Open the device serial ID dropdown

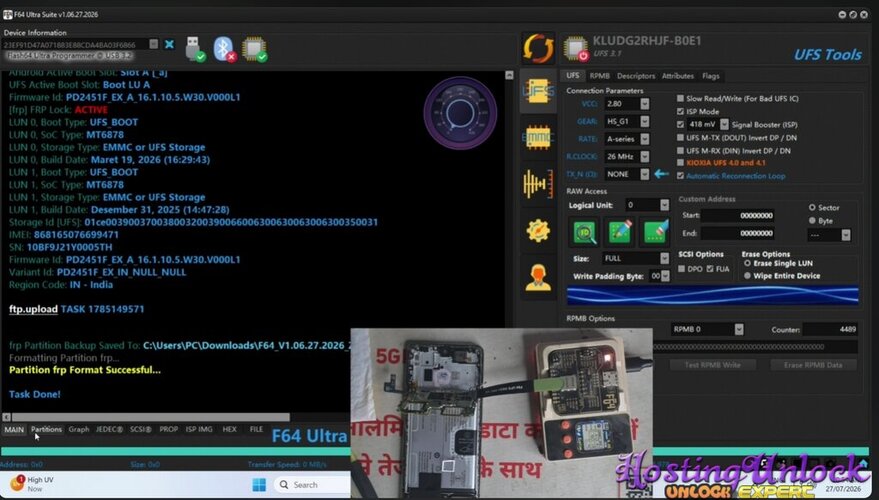[x=154, y=44]
